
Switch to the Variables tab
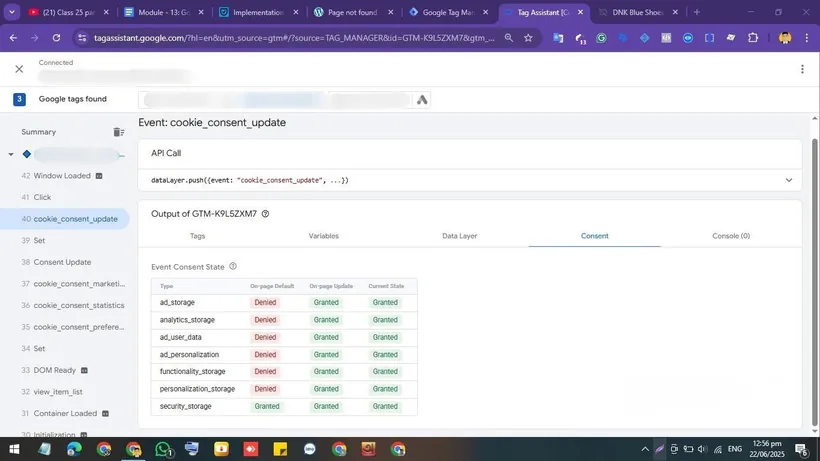click(x=323, y=236)
